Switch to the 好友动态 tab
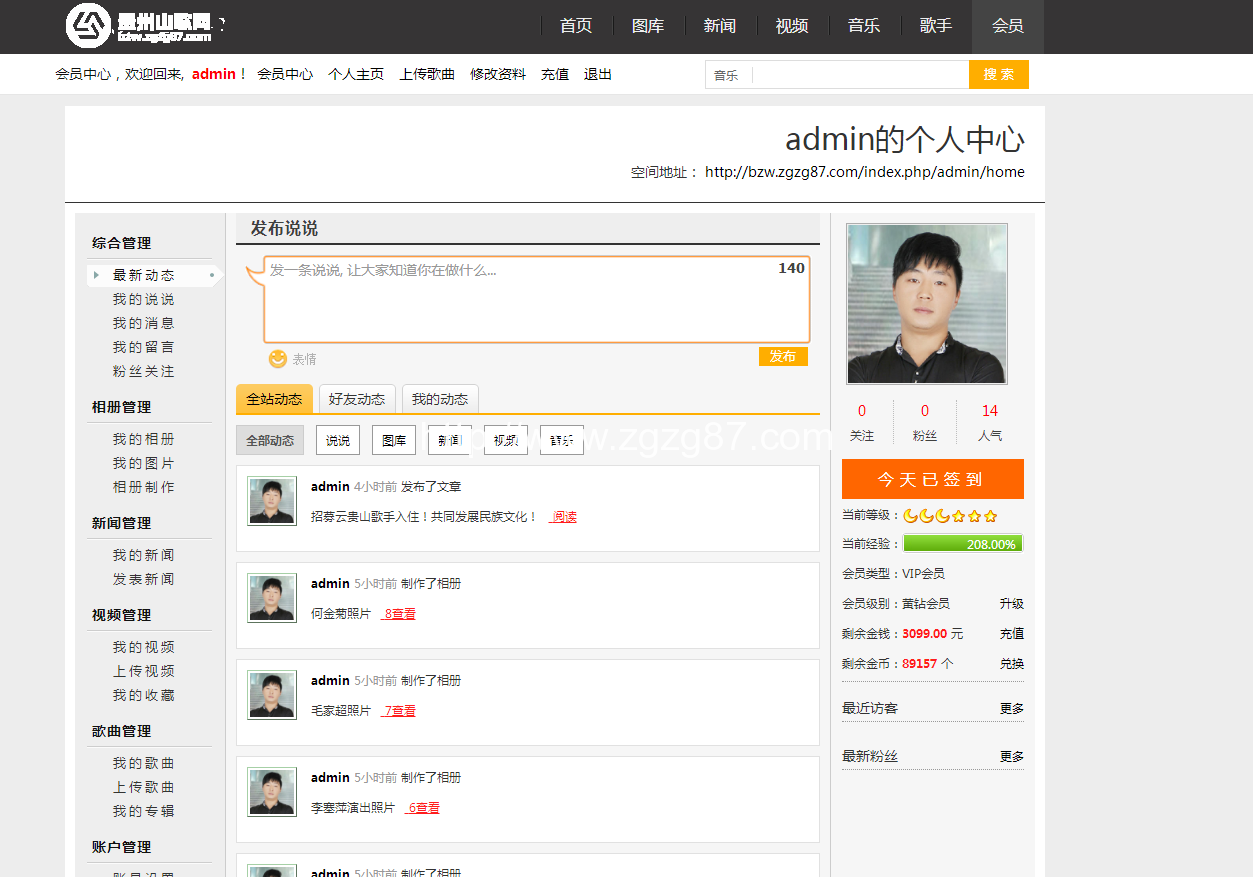Screen dimensions: 1253x877 click(357, 399)
